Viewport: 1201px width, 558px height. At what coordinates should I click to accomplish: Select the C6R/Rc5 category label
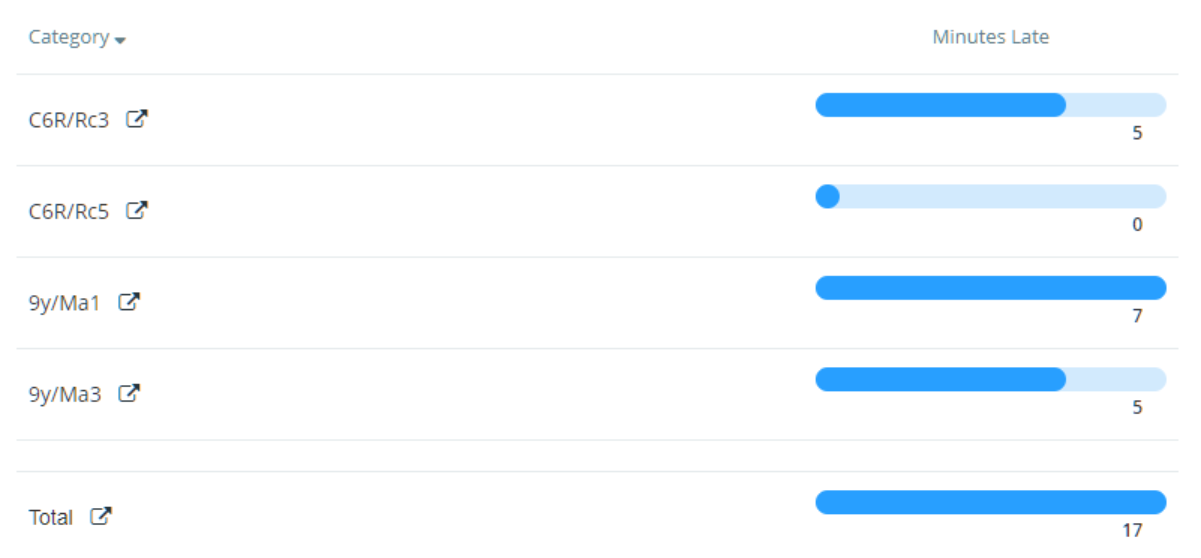pyautogui.click(x=68, y=212)
